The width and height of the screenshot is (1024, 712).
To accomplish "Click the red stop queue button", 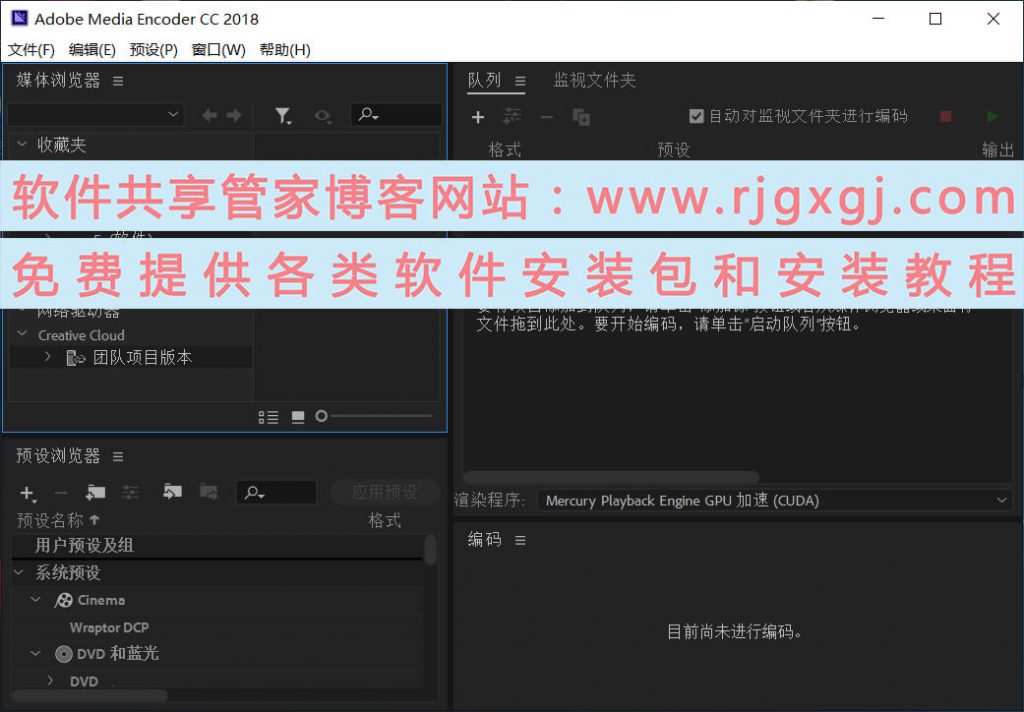I will pos(945,116).
